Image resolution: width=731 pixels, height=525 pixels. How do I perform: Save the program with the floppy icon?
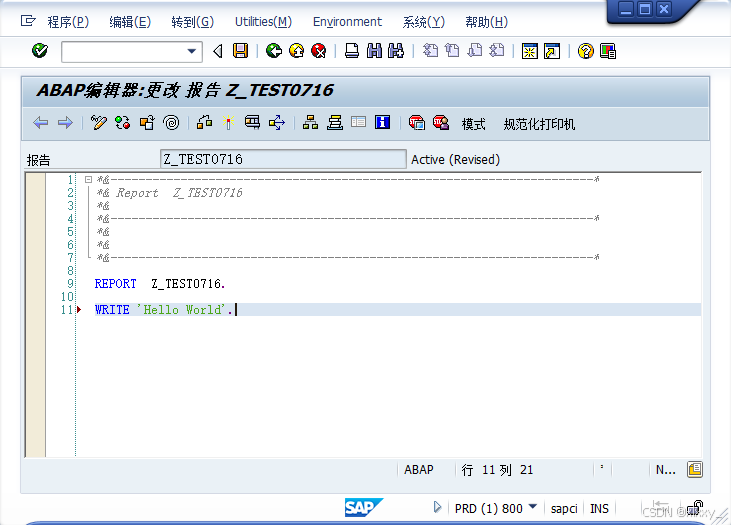click(x=241, y=50)
